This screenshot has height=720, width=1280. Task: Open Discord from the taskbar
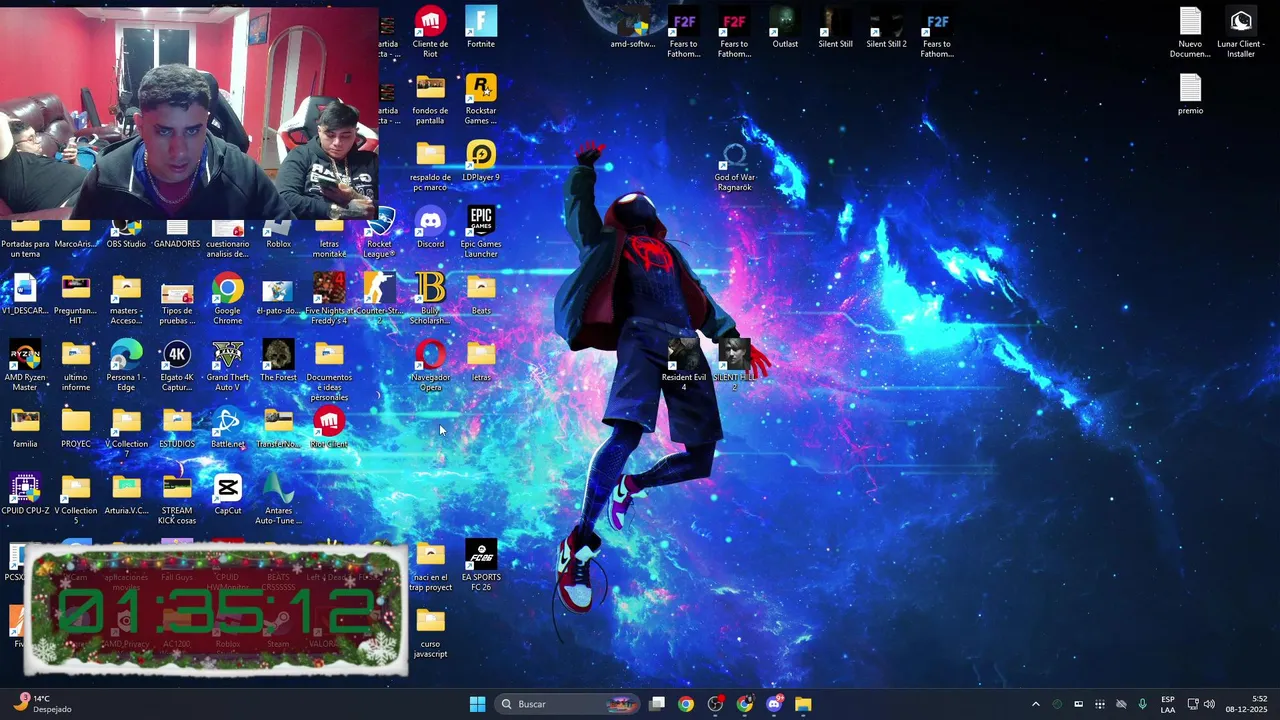coord(774,704)
